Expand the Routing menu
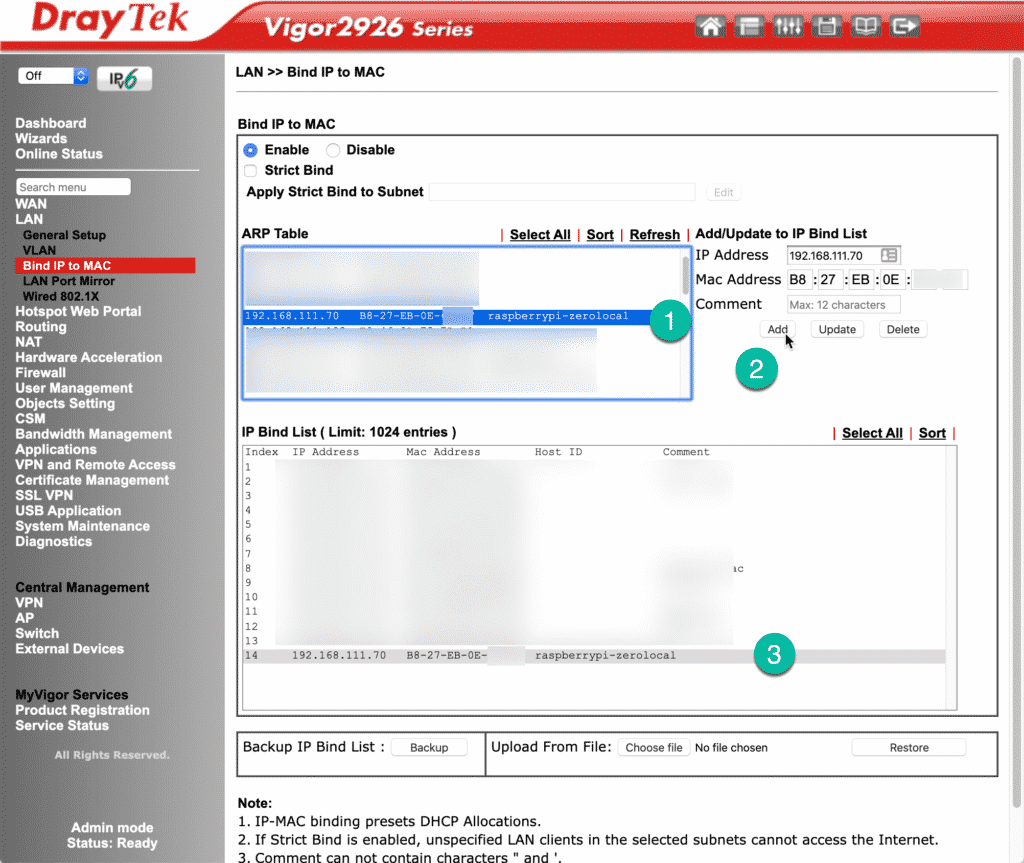Screen dimensions: 1024x863 pos(41,327)
